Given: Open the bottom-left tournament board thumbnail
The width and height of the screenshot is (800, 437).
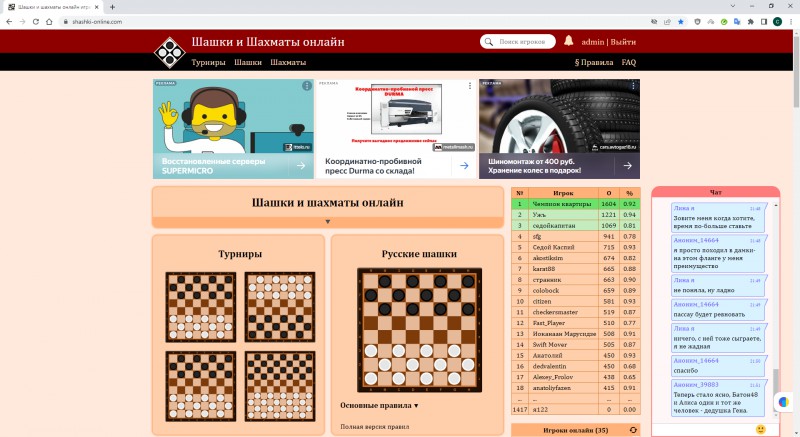Looking at the screenshot, I should [x=201, y=387].
